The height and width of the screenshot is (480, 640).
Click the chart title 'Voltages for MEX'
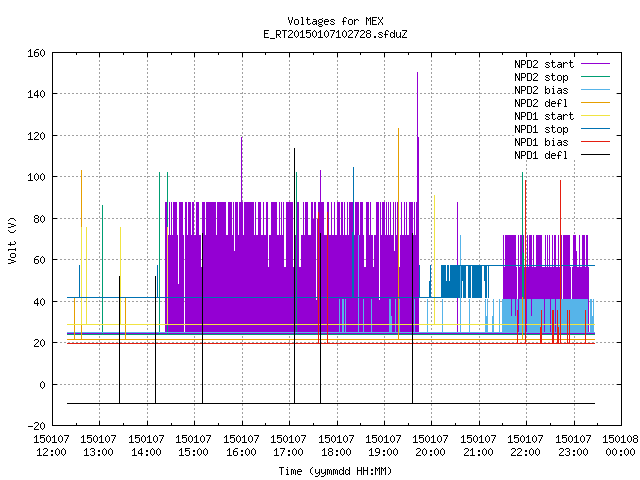(335, 21)
